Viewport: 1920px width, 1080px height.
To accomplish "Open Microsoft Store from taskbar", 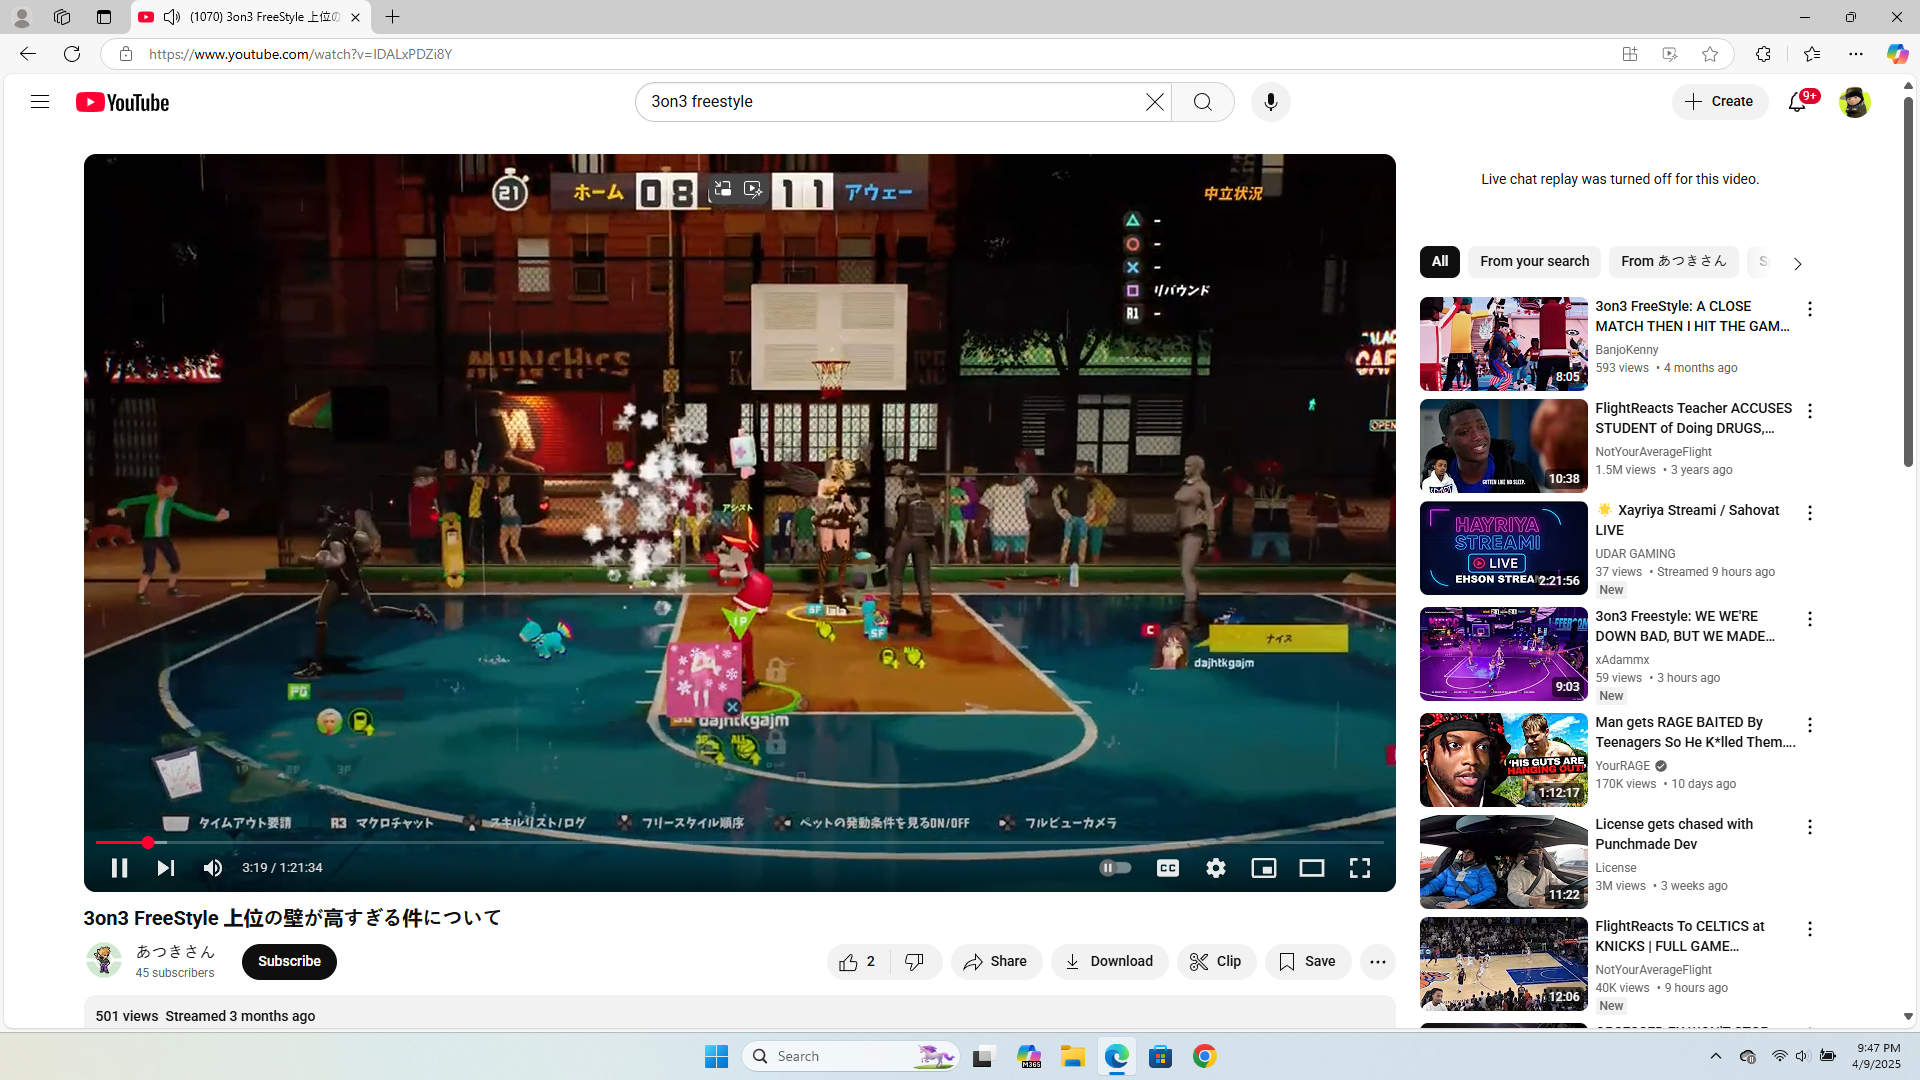I will point(1161,1056).
